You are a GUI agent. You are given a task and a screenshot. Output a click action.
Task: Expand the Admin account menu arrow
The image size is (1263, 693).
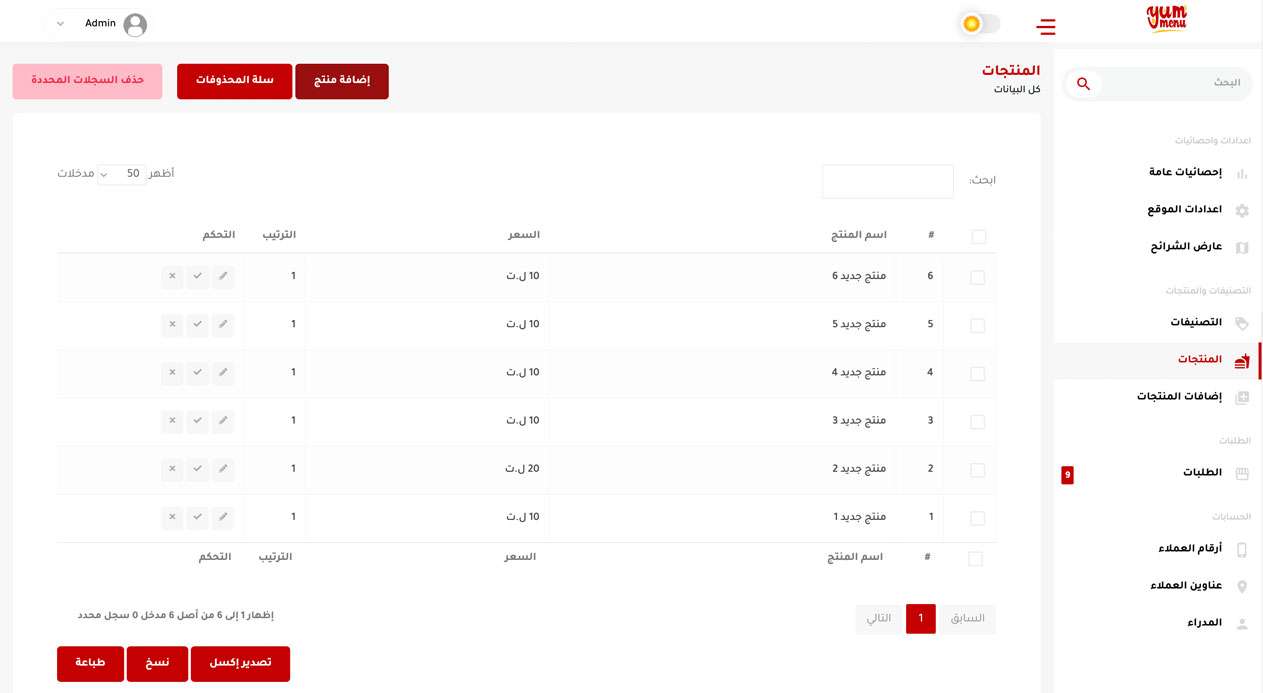pyautogui.click(x=61, y=24)
